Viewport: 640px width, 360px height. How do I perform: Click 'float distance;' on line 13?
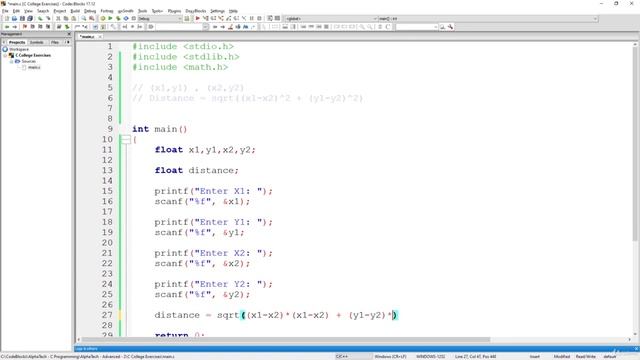[x=196, y=171]
